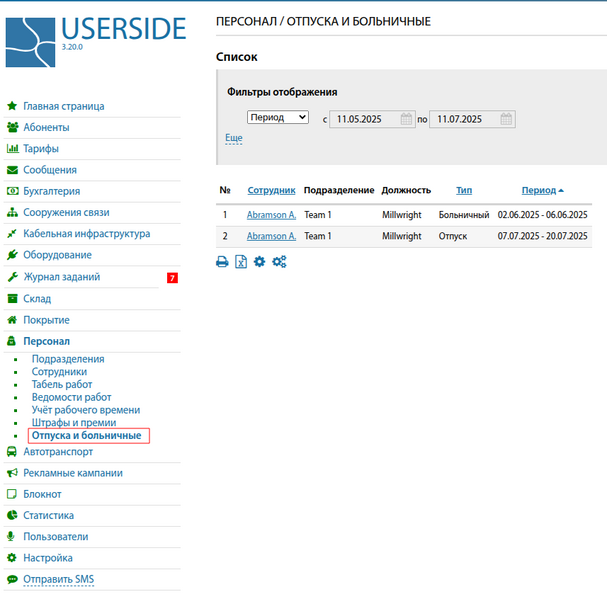Sort the table by Сотрудник column

coord(271,190)
